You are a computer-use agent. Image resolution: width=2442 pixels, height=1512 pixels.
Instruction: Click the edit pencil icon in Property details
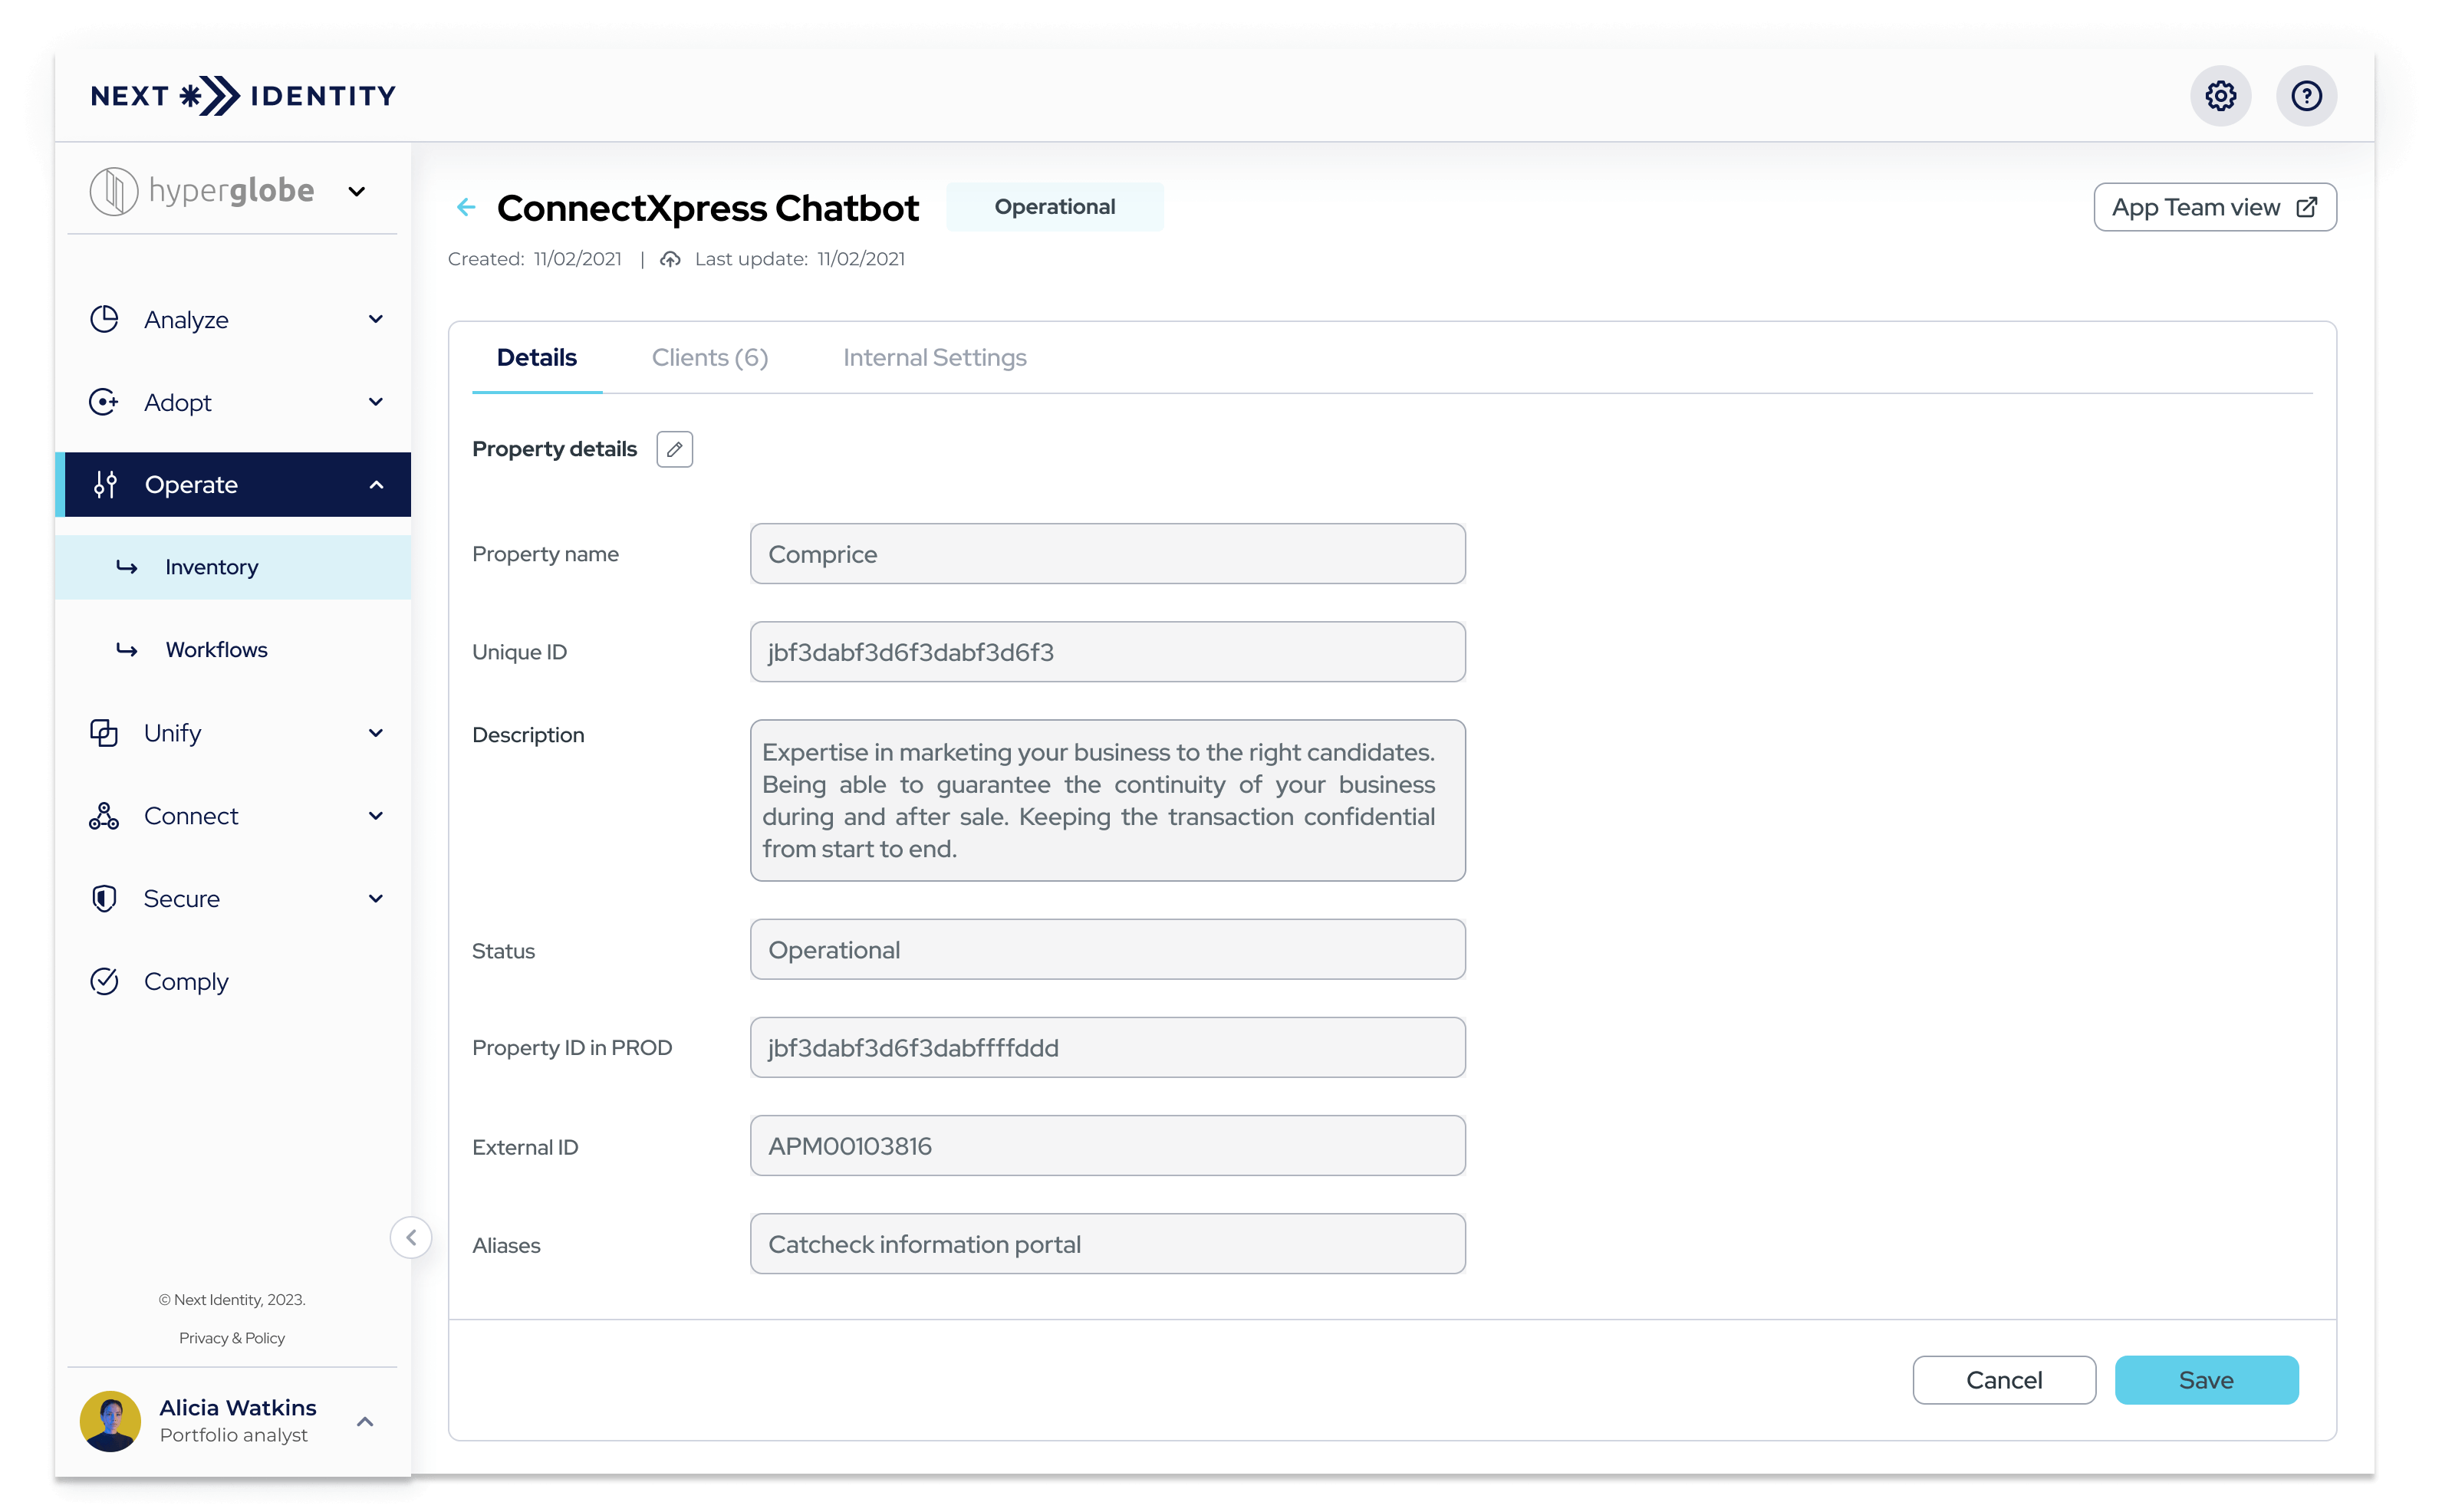coord(675,449)
